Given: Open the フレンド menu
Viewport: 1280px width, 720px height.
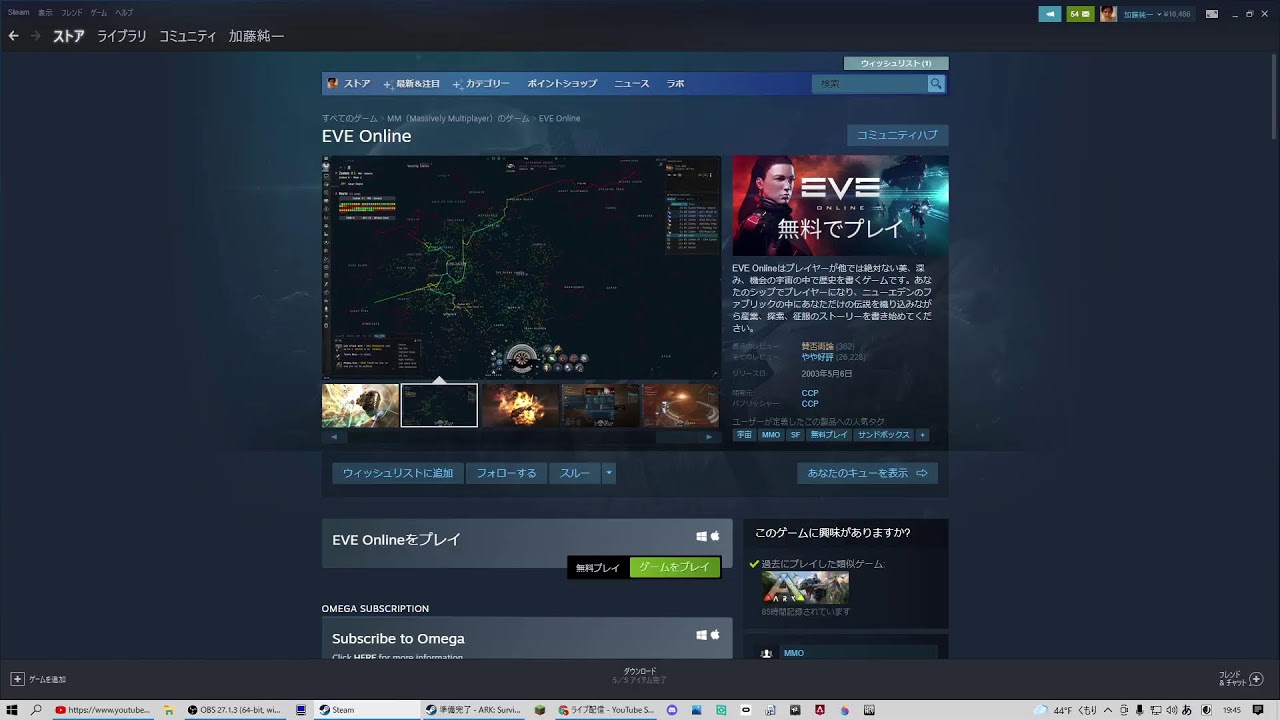Looking at the screenshot, I should coord(72,12).
